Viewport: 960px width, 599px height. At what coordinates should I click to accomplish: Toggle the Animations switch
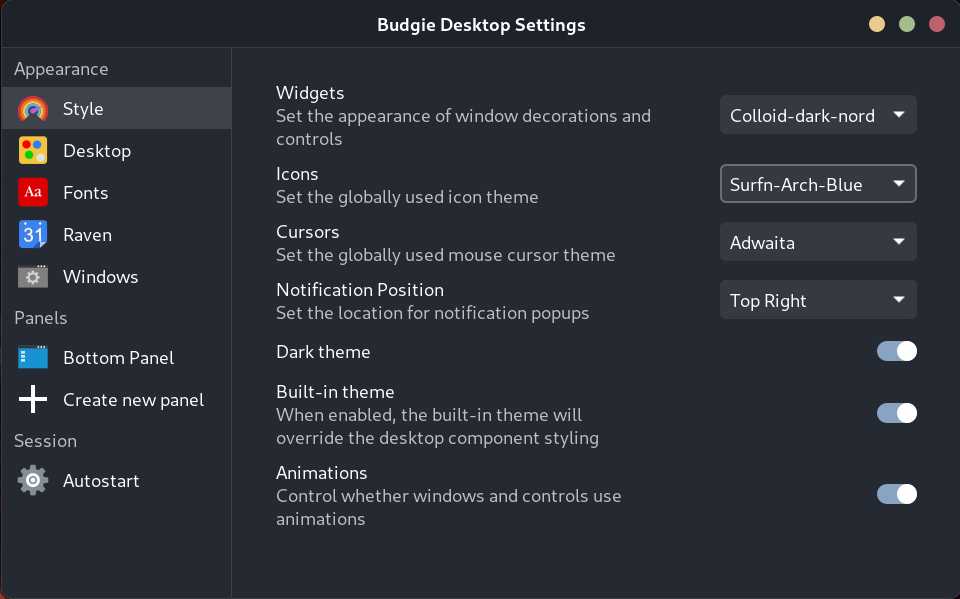[896, 494]
